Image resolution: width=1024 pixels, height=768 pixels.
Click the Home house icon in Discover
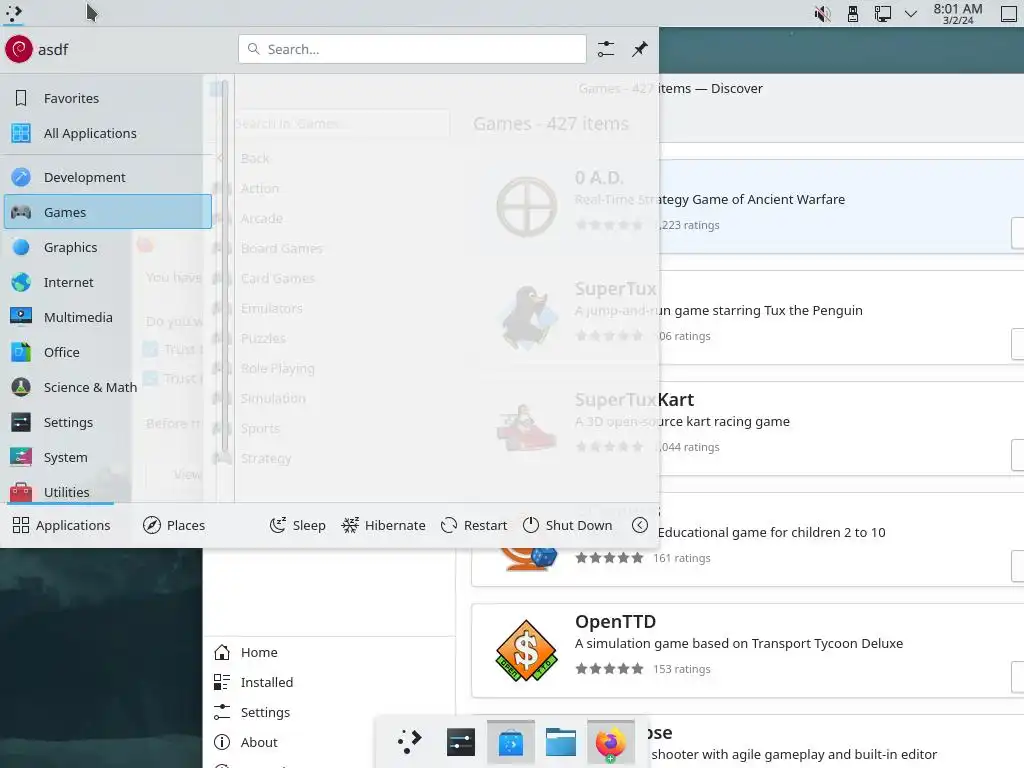pyautogui.click(x=222, y=652)
